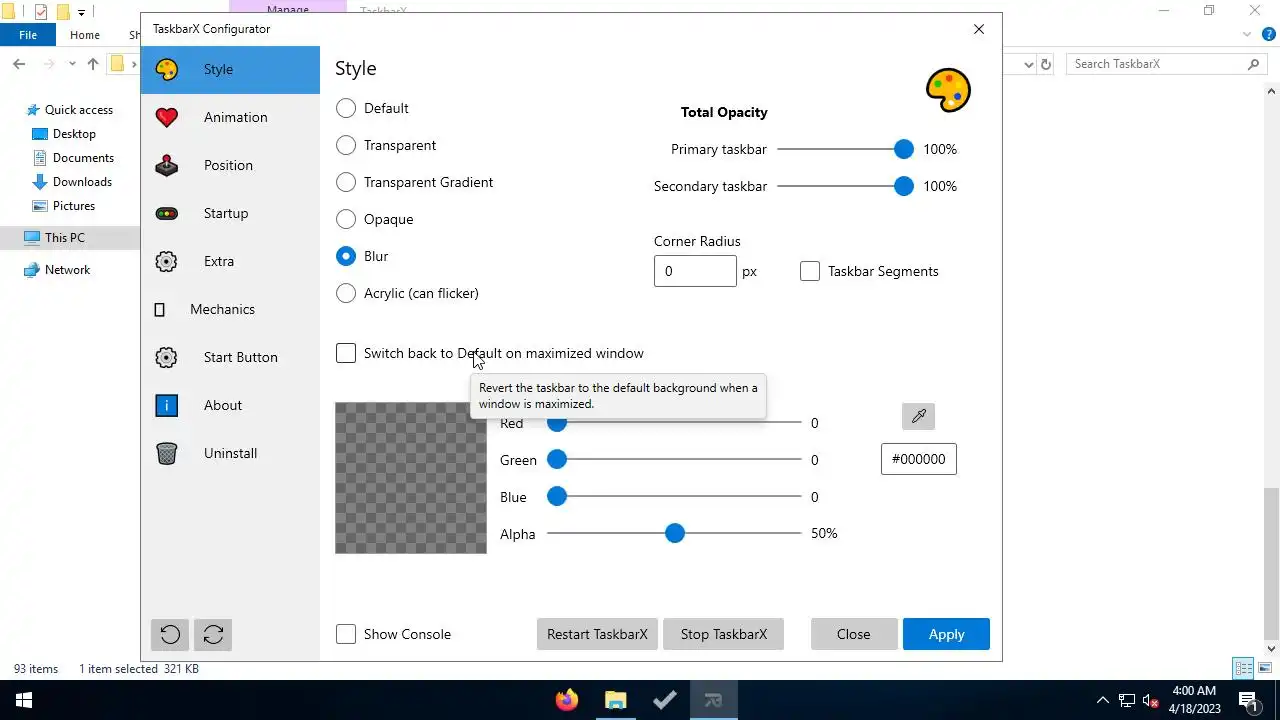
Task: Open Firefox from the taskbar
Action: click(x=567, y=700)
